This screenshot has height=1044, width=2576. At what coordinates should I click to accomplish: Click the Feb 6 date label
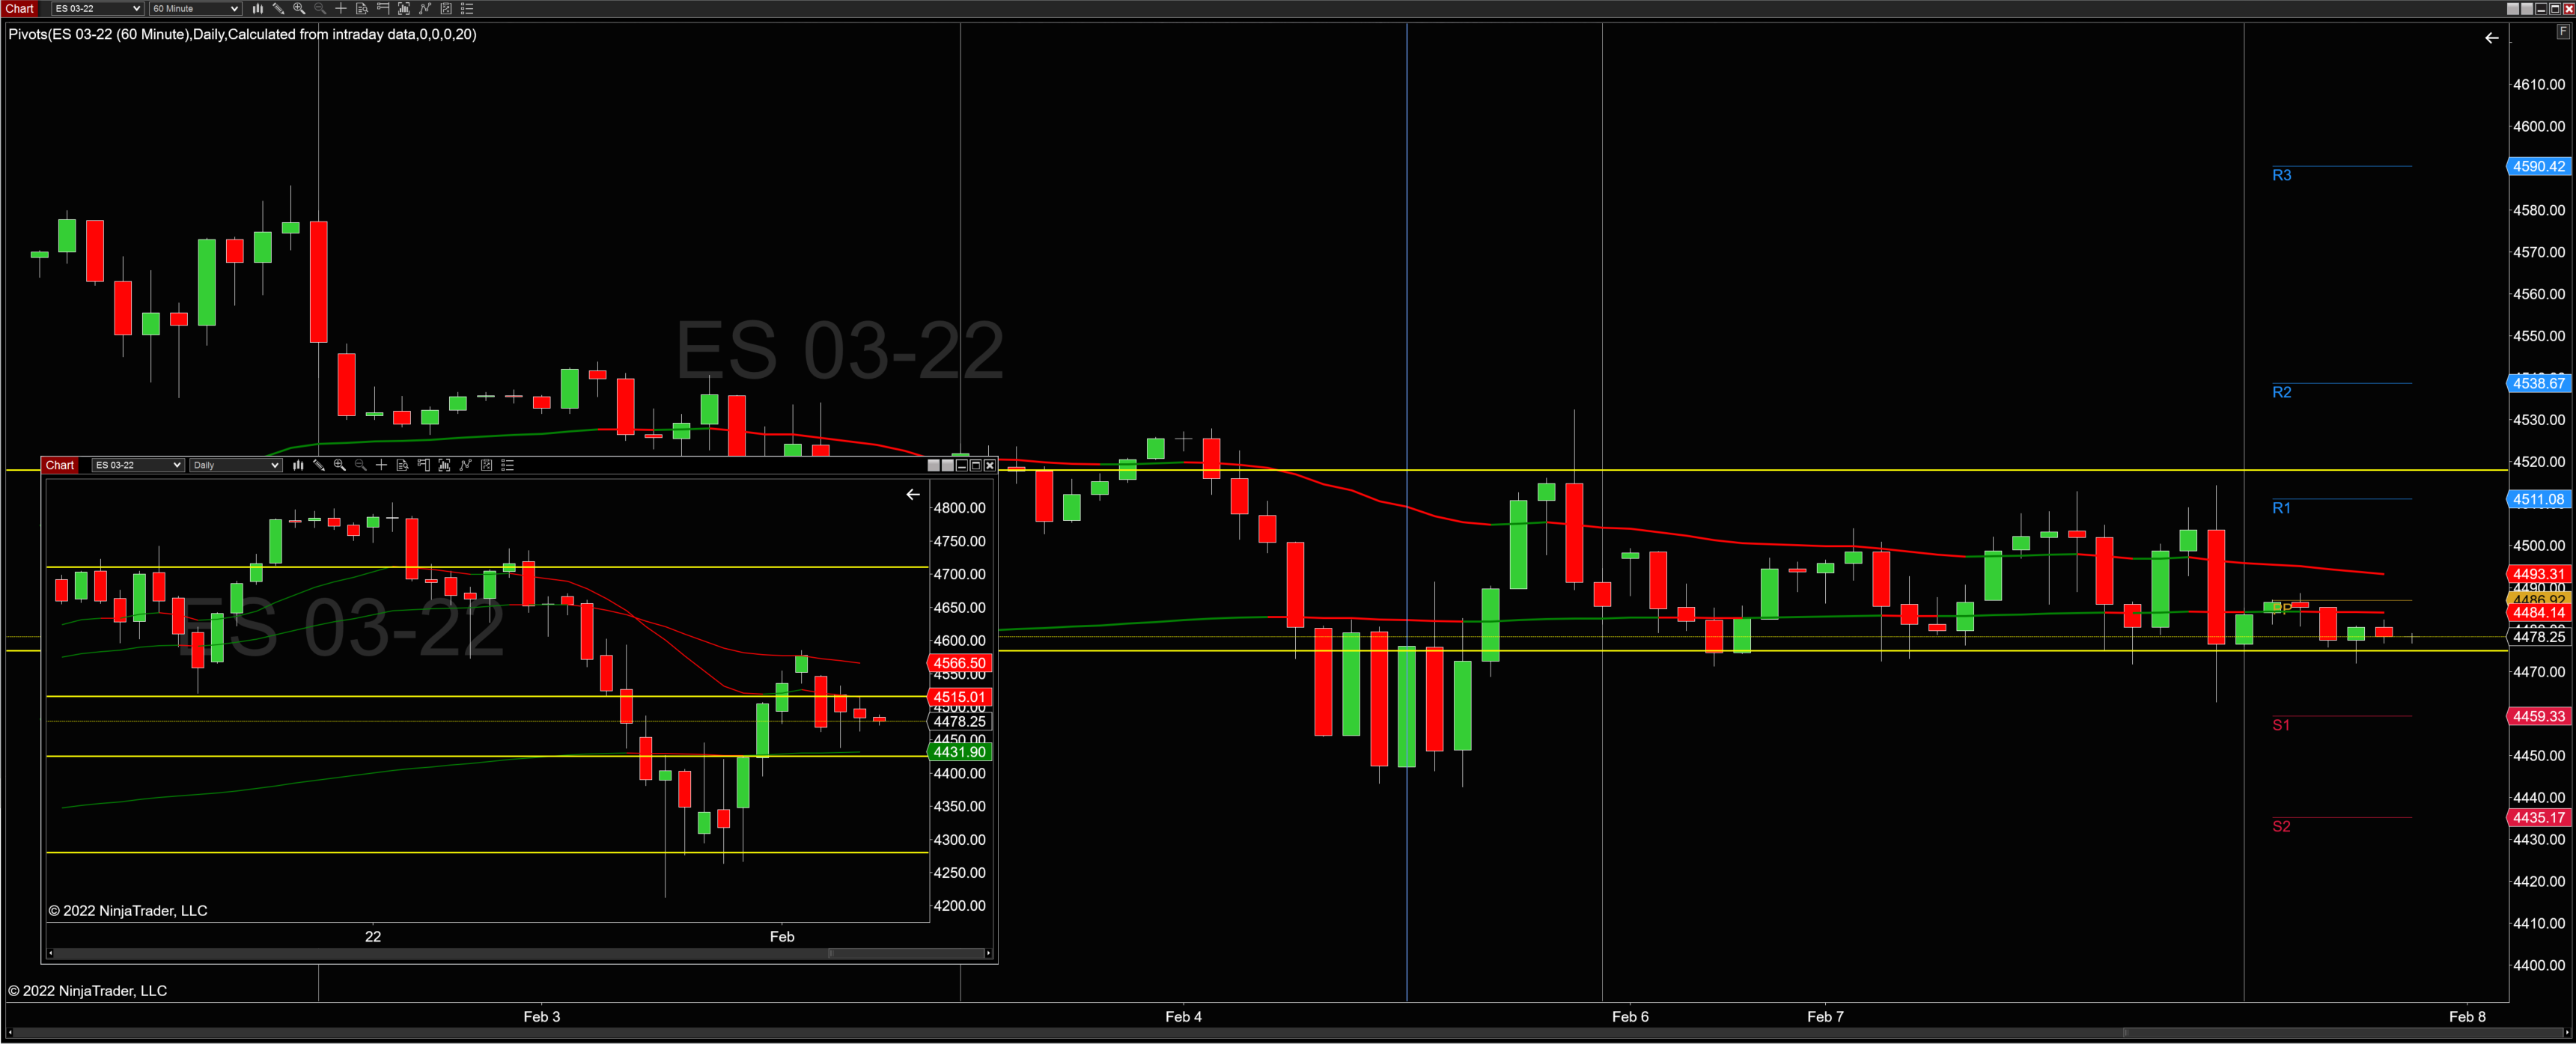click(x=1630, y=1016)
